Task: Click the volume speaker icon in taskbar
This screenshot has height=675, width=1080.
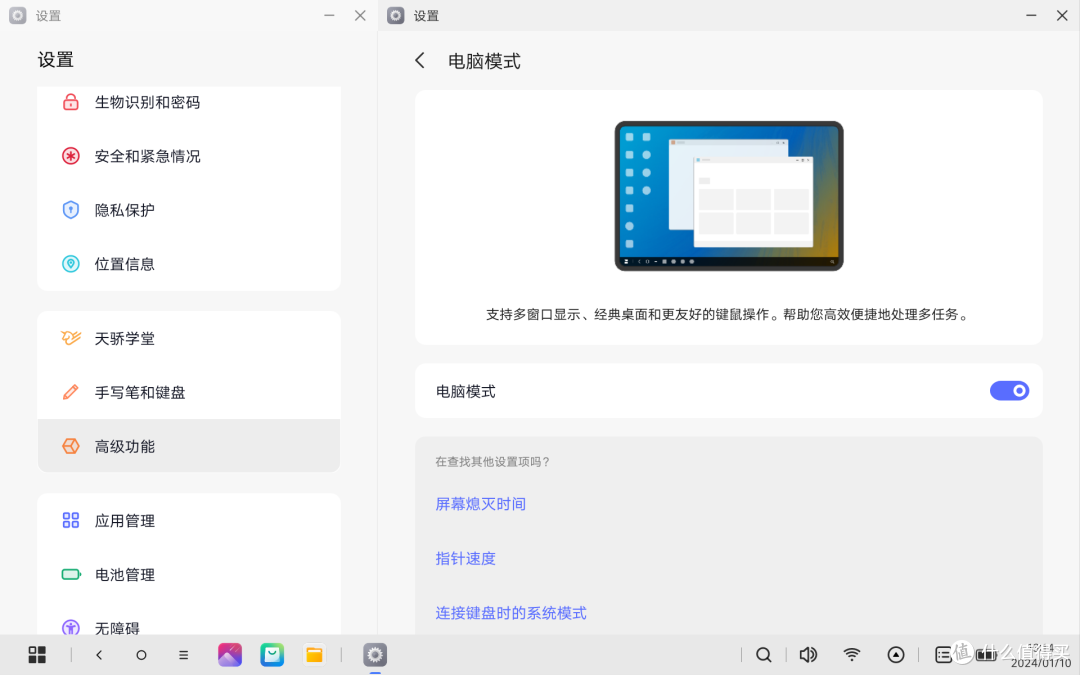Action: (x=808, y=655)
